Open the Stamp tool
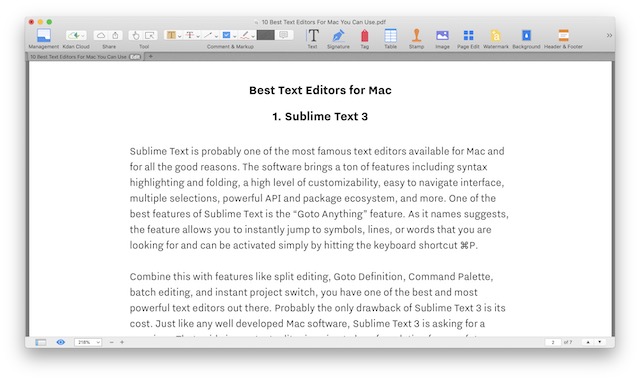The height and width of the screenshot is (381, 640). [x=416, y=36]
